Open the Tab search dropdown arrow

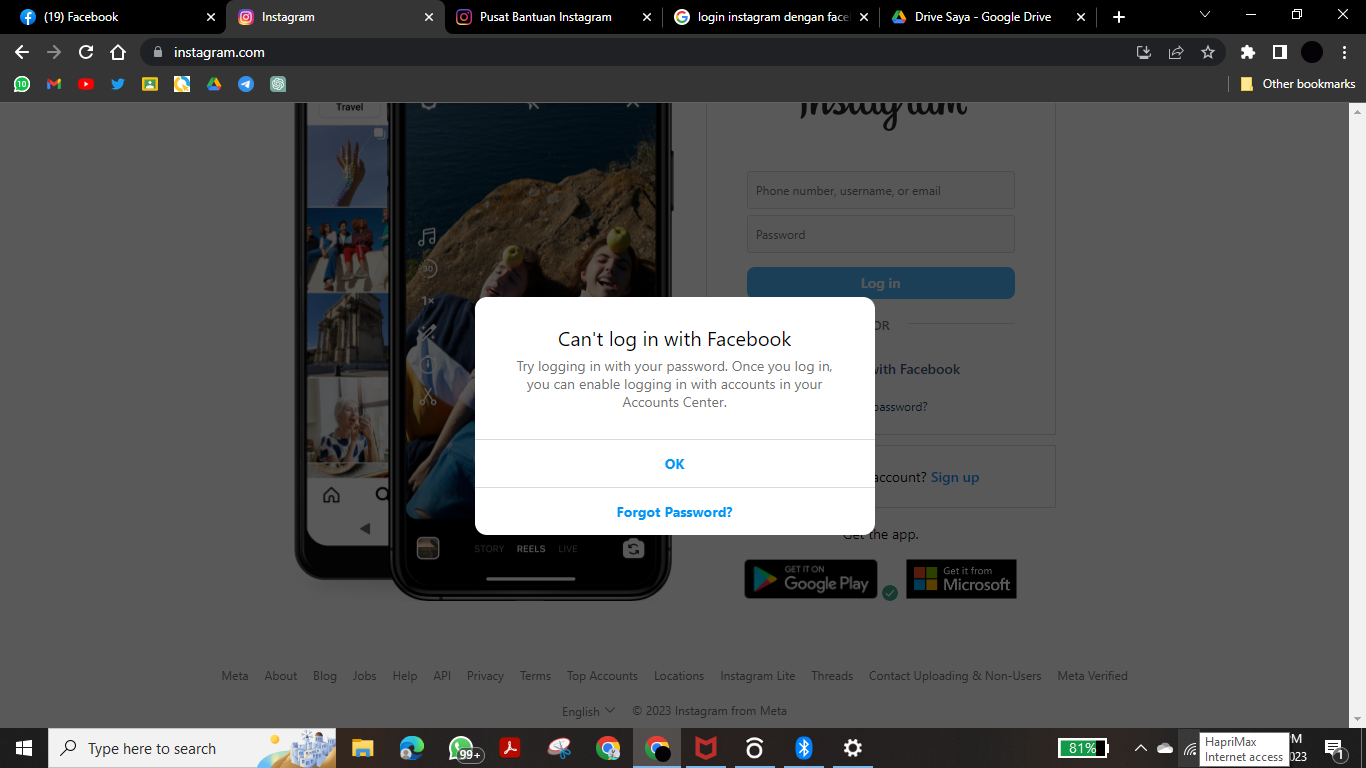tap(1204, 15)
